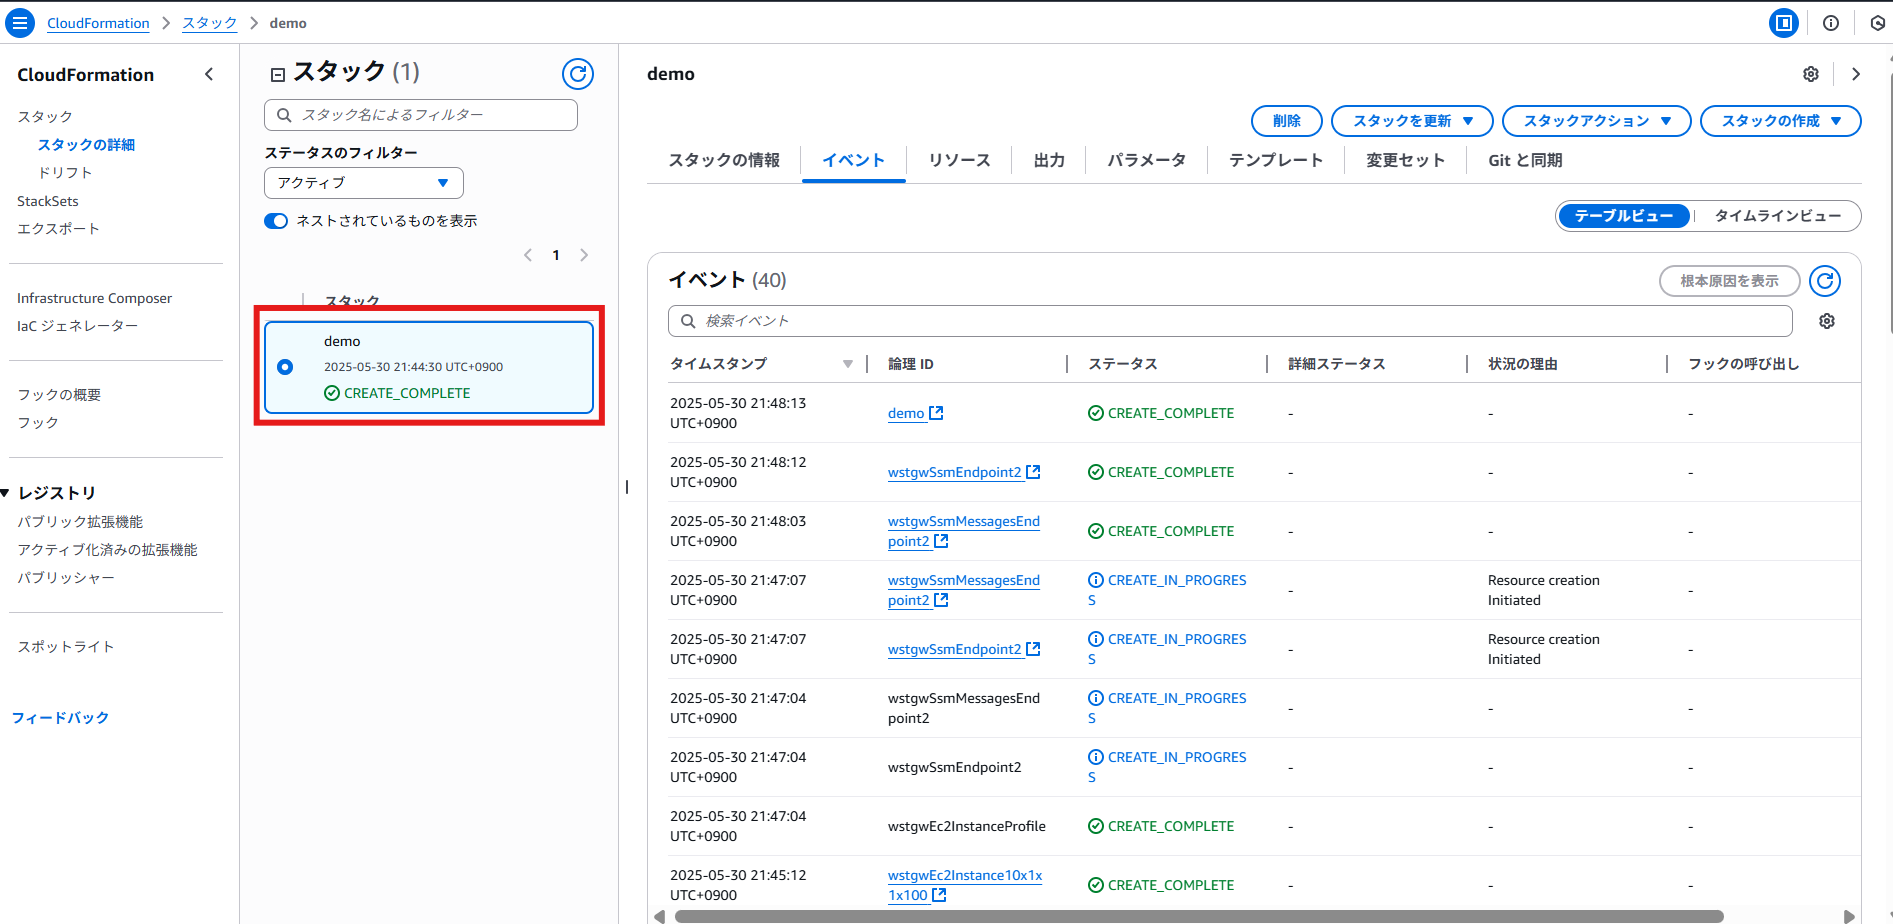Click the Logical ID column header
This screenshot has width=1893, height=924.
pyautogui.click(x=911, y=364)
